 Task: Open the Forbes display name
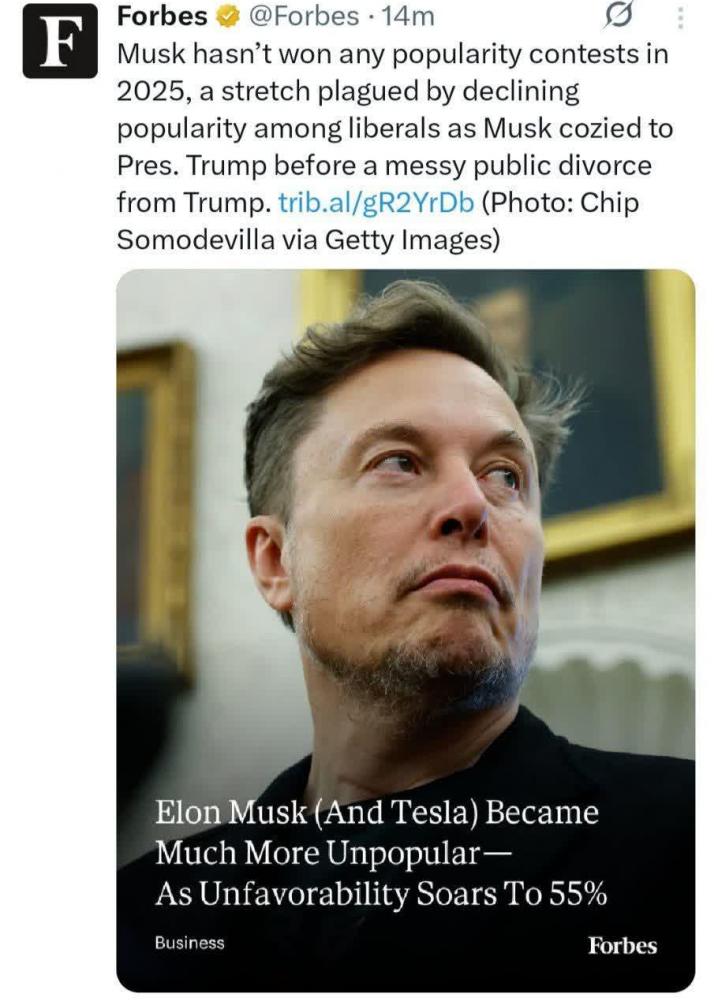[x=163, y=17]
